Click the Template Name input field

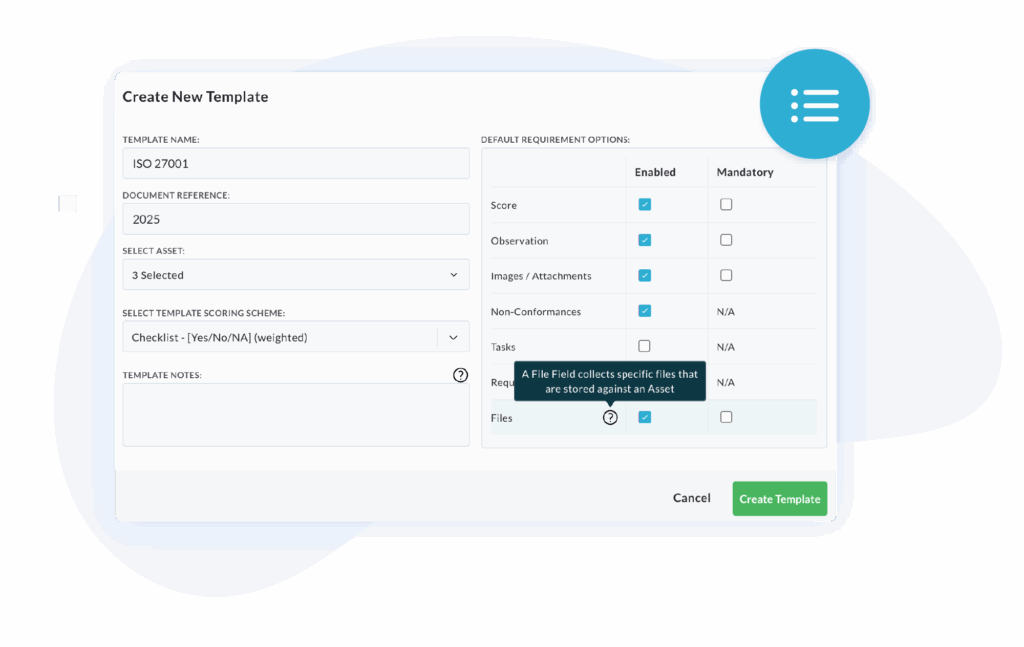295,164
